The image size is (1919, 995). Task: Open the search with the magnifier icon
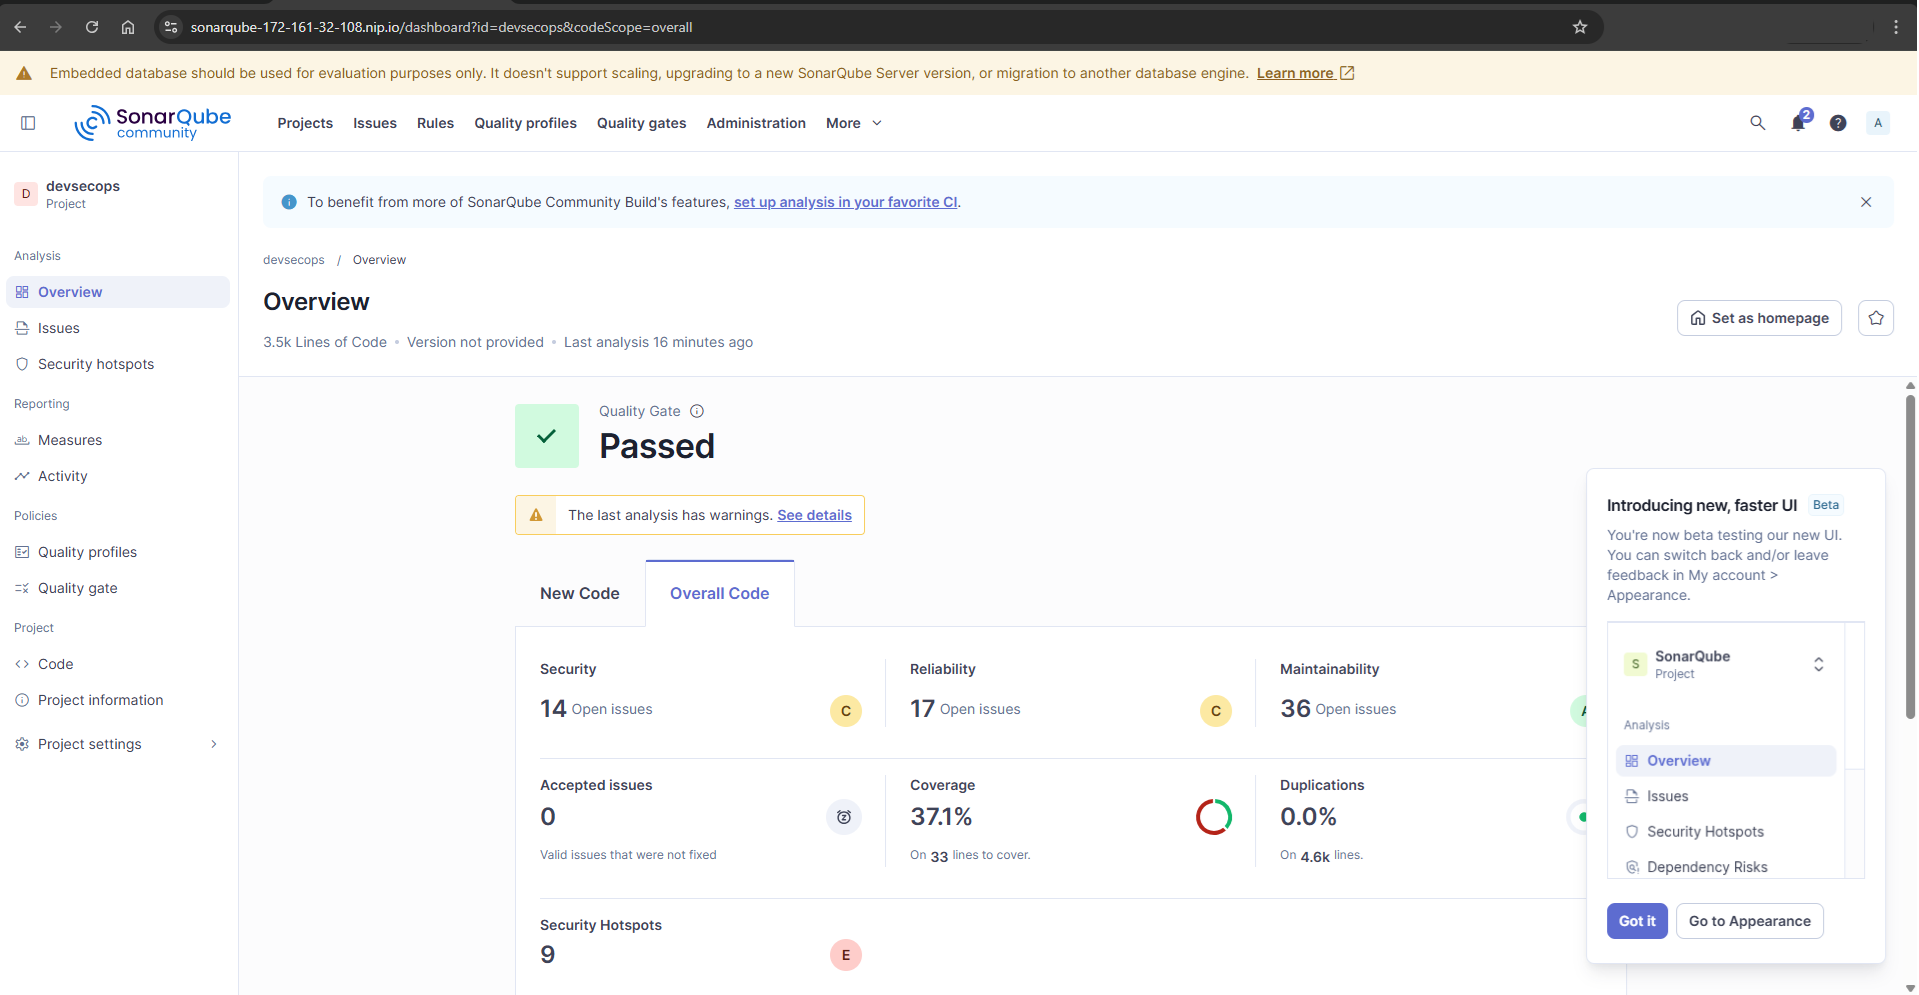tap(1757, 123)
